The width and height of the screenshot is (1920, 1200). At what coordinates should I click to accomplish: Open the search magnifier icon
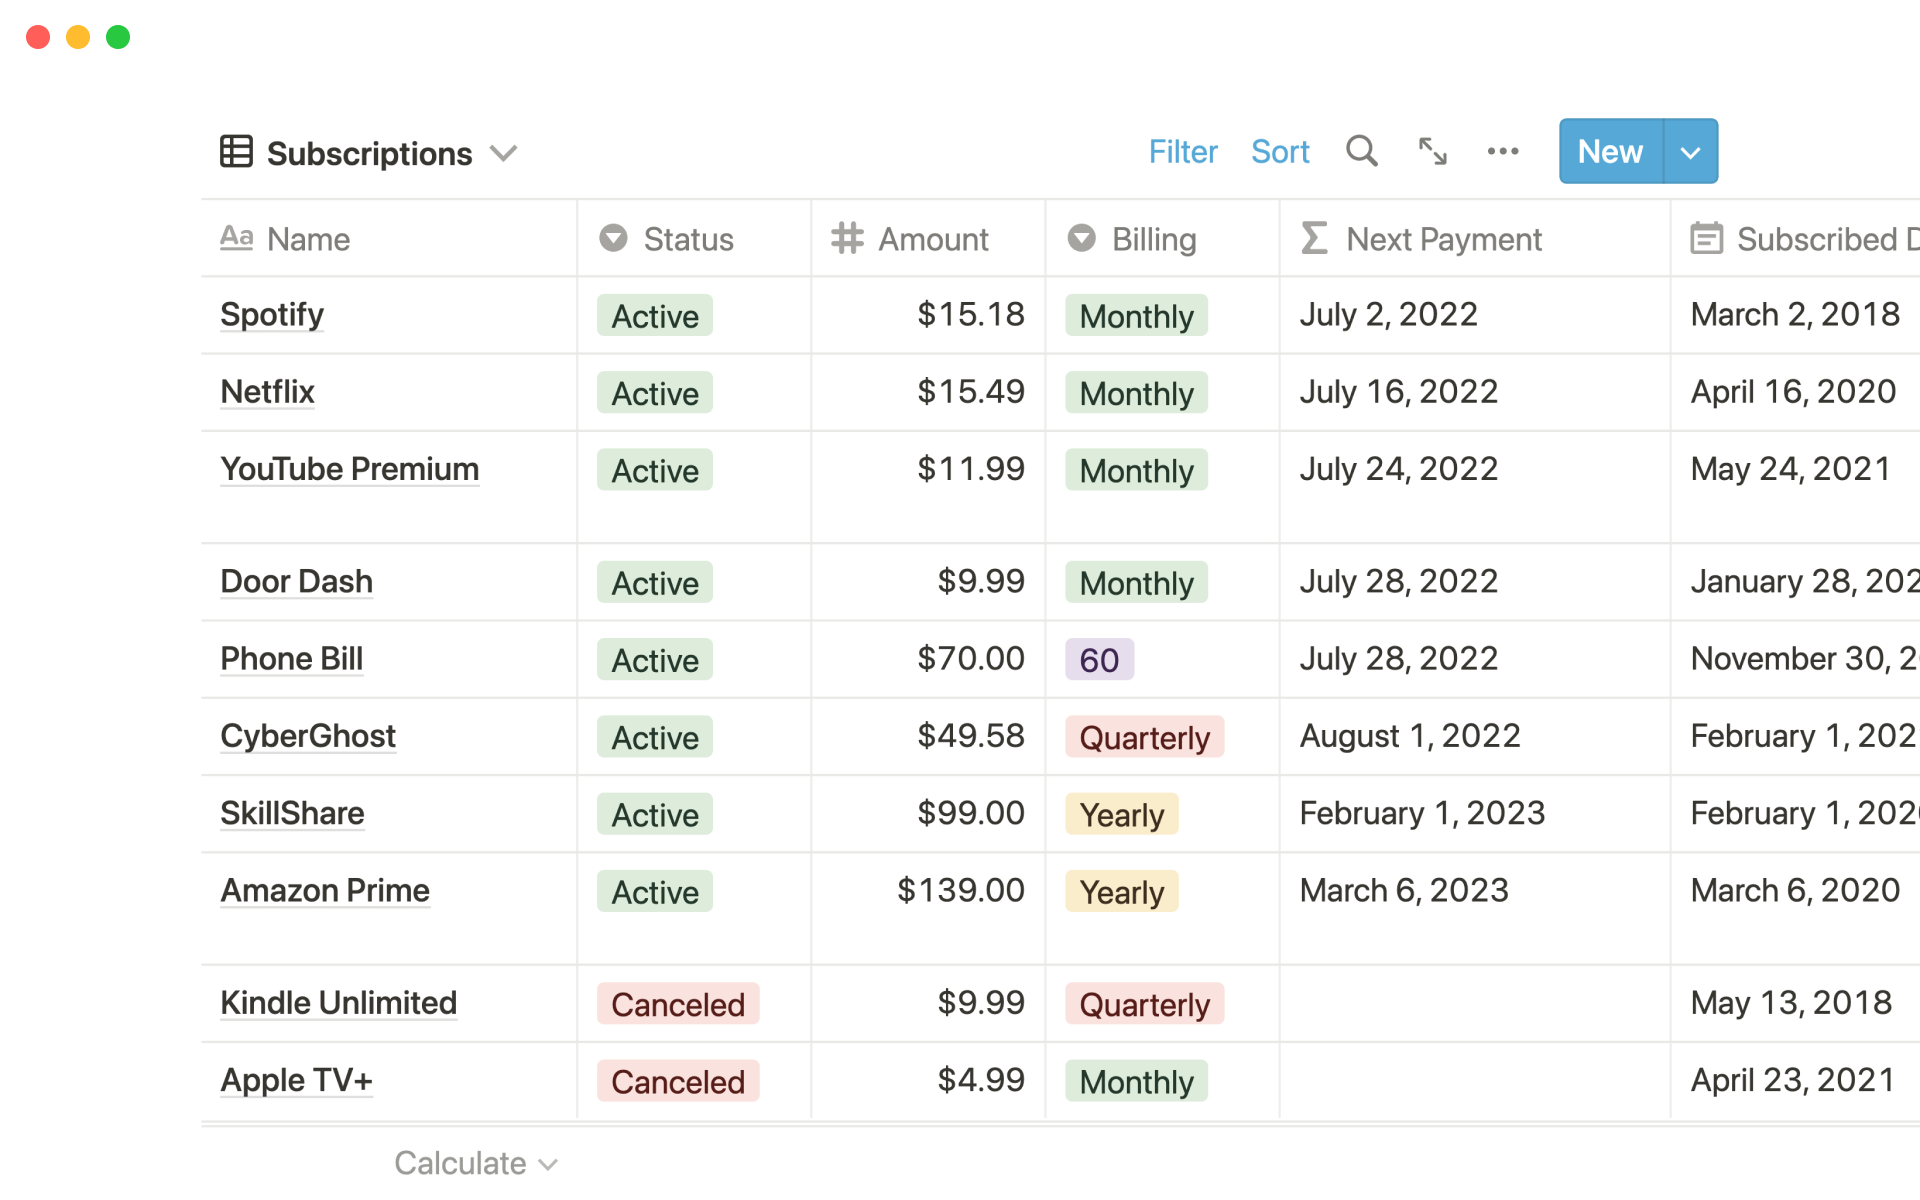click(1361, 151)
